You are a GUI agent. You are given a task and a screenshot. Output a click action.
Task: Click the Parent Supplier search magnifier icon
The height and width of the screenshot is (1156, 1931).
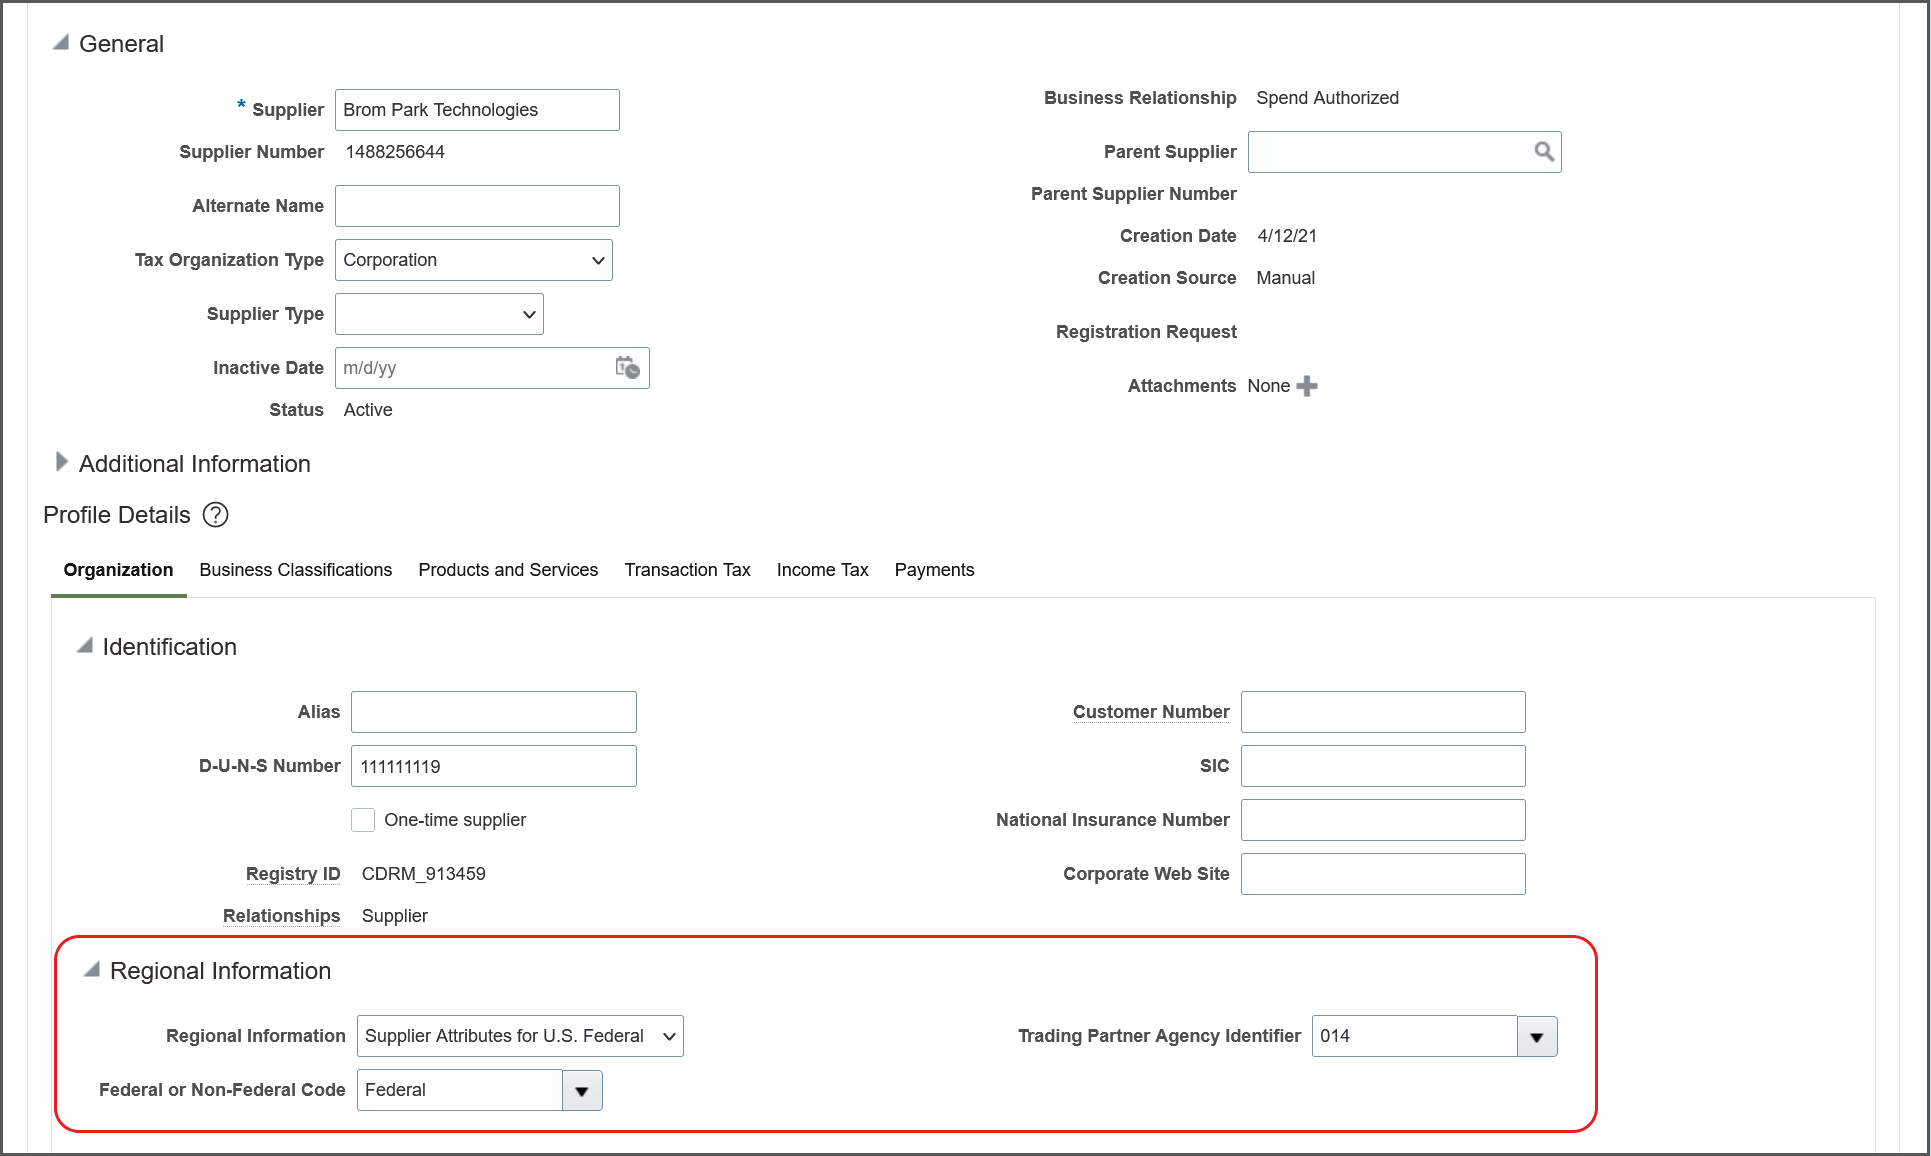[x=1544, y=152]
